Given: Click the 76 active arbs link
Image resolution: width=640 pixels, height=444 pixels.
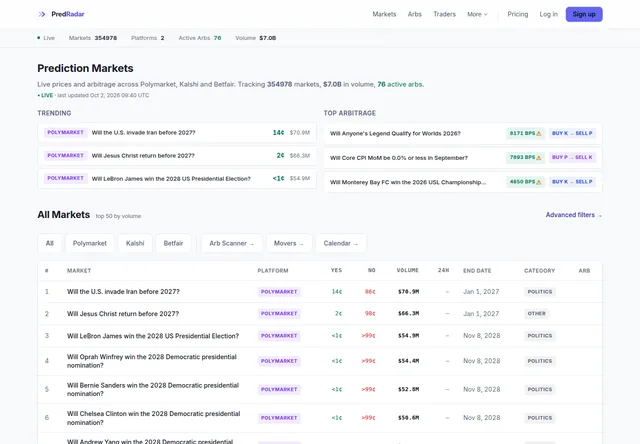Looking at the screenshot, I should [400, 84].
